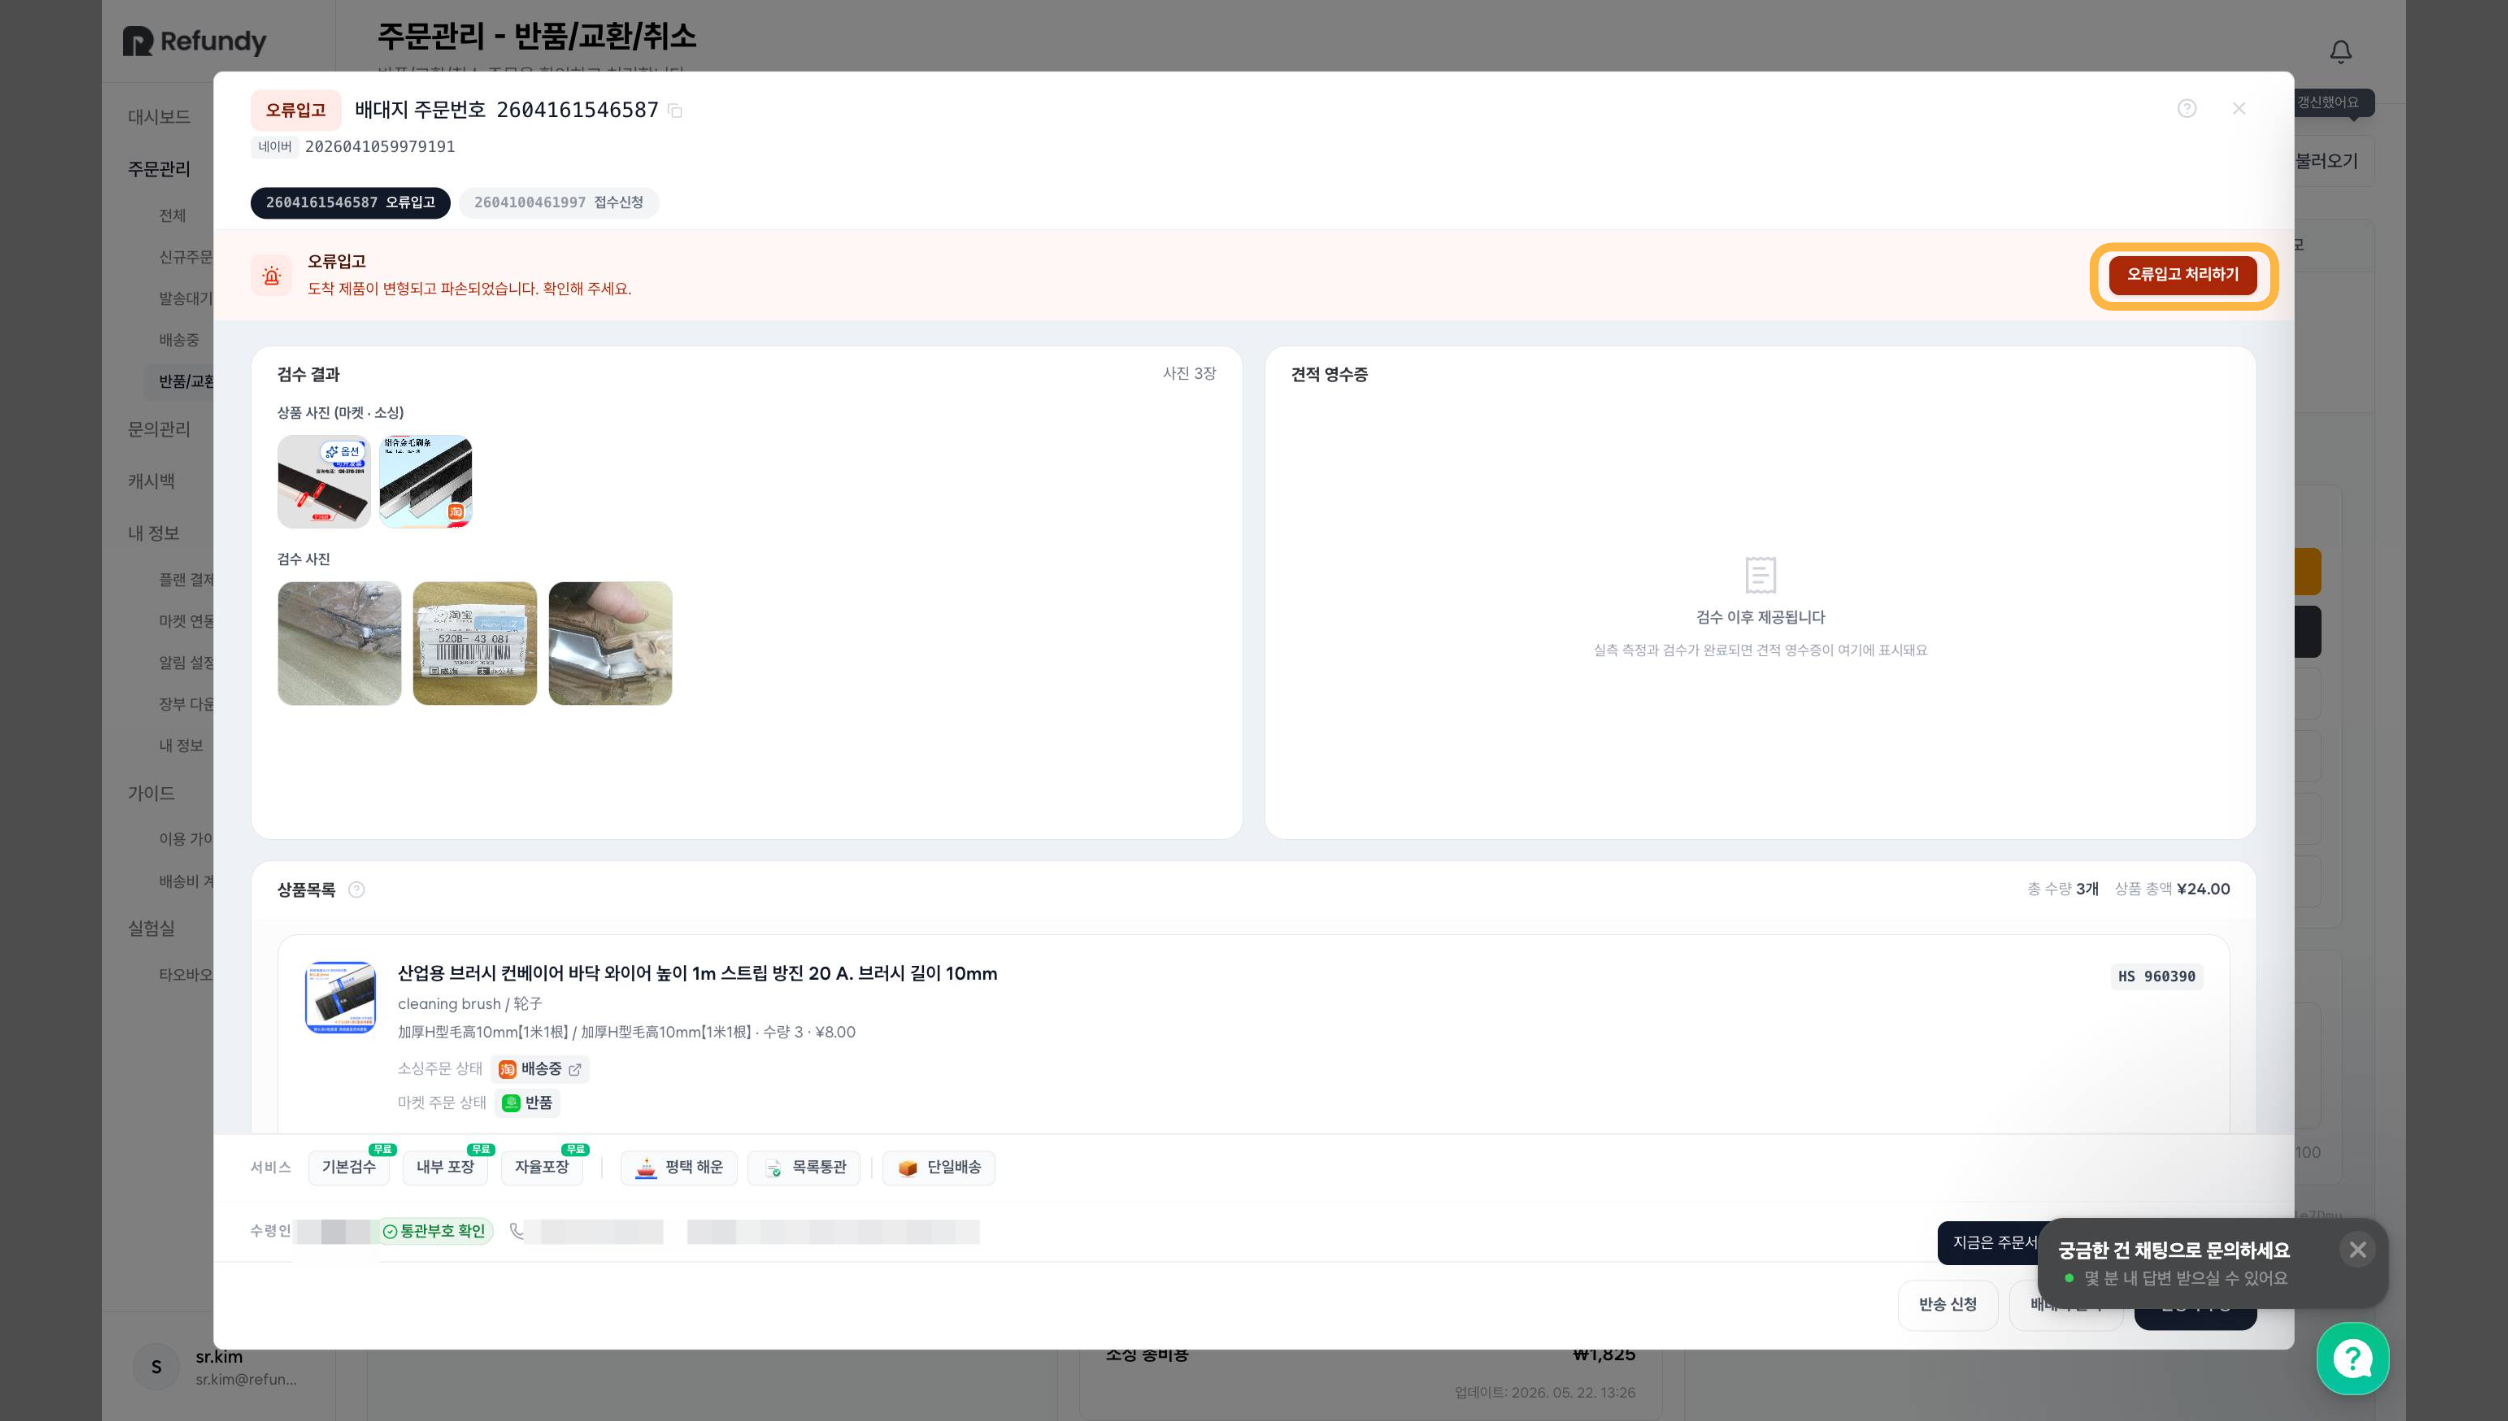Image resolution: width=2508 pixels, height=1421 pixels.
Task: Open the brush product thumbnail in 상품목록
Action: (341, 998)
